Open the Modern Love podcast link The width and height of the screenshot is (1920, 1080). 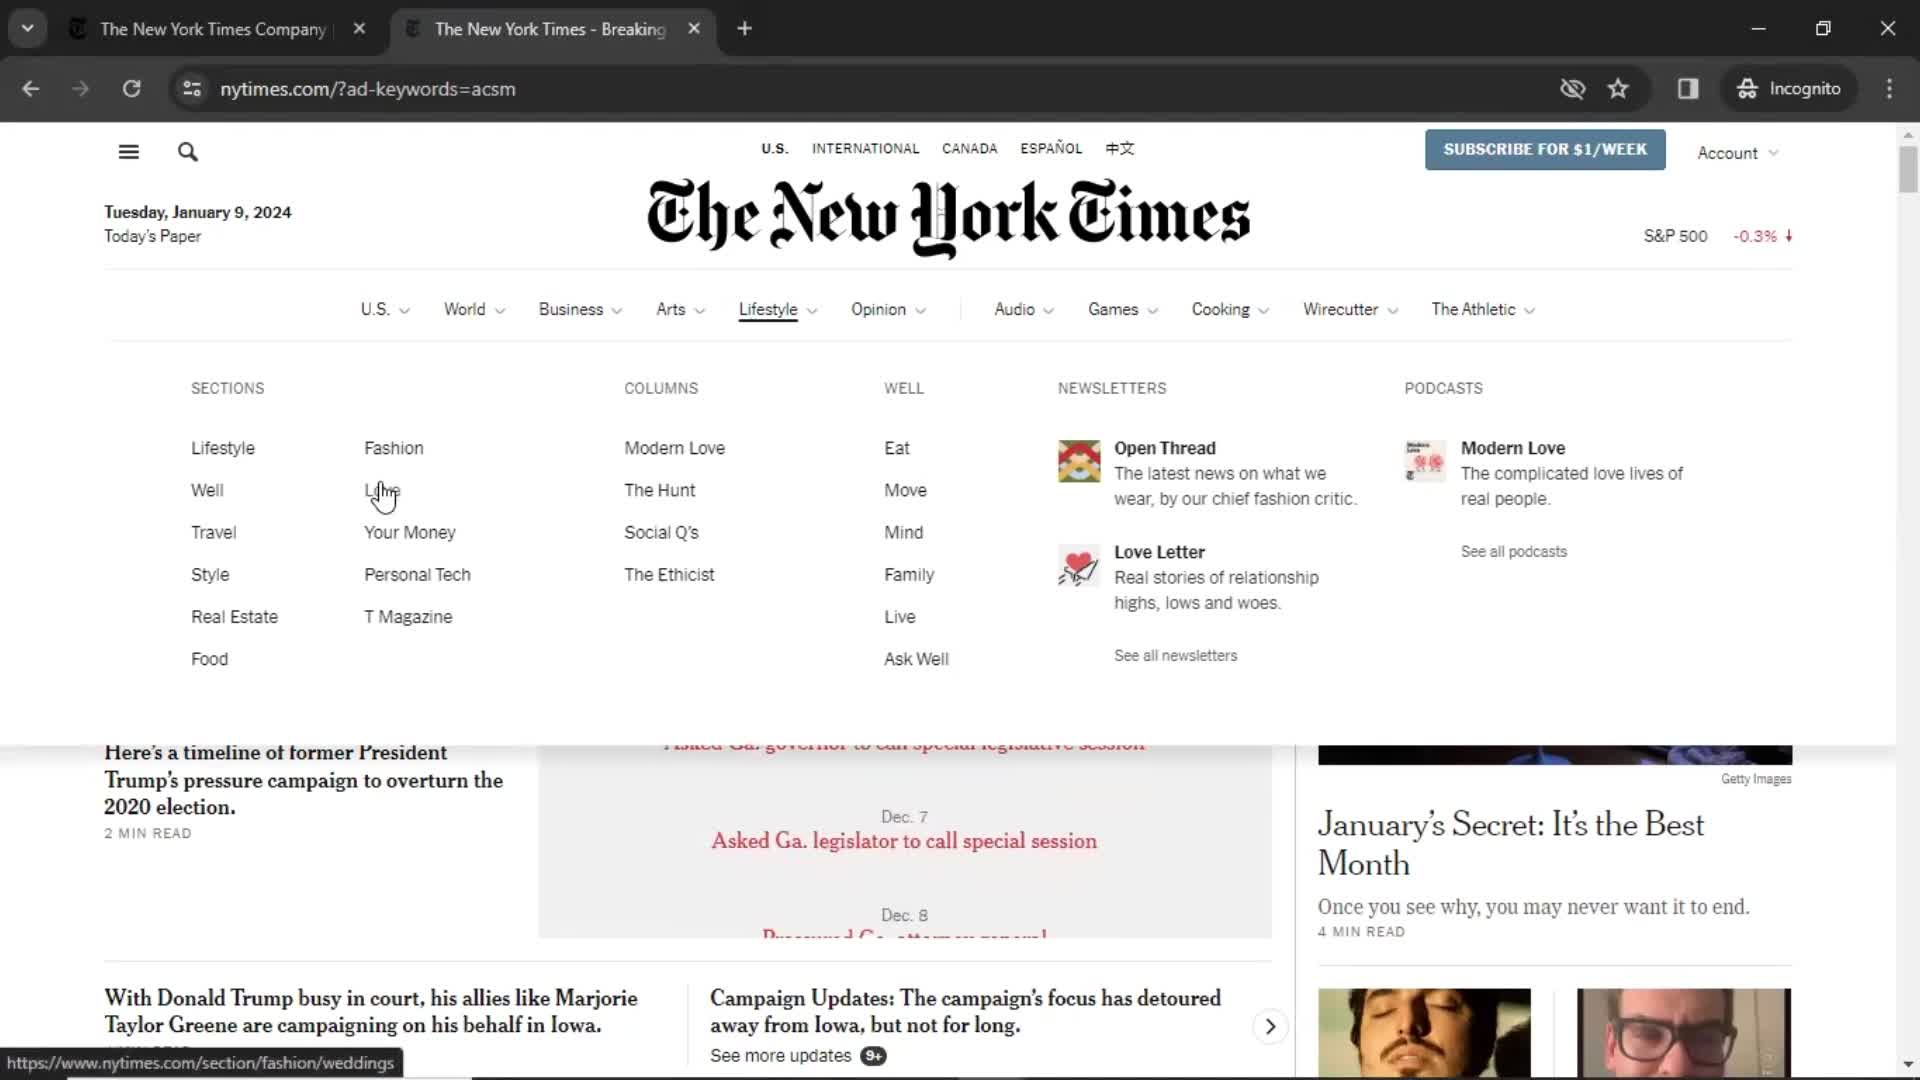(1514, 447)
